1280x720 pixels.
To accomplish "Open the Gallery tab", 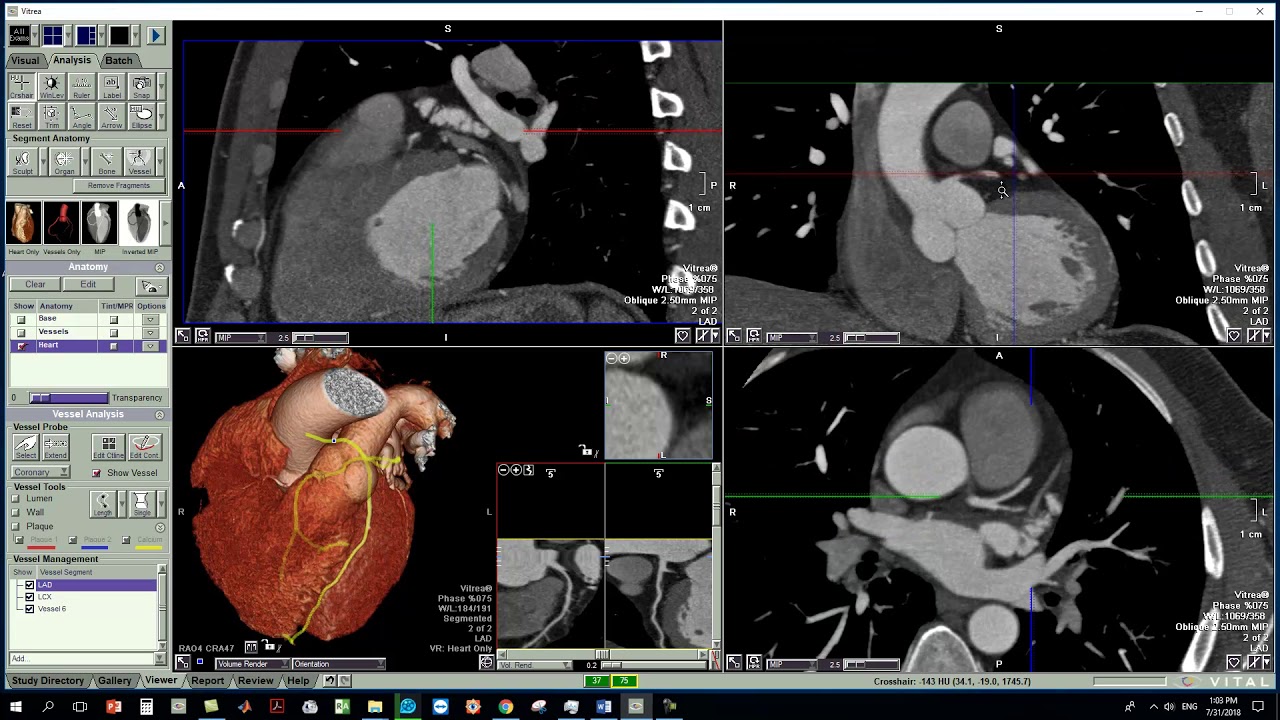I will [114, 681].
